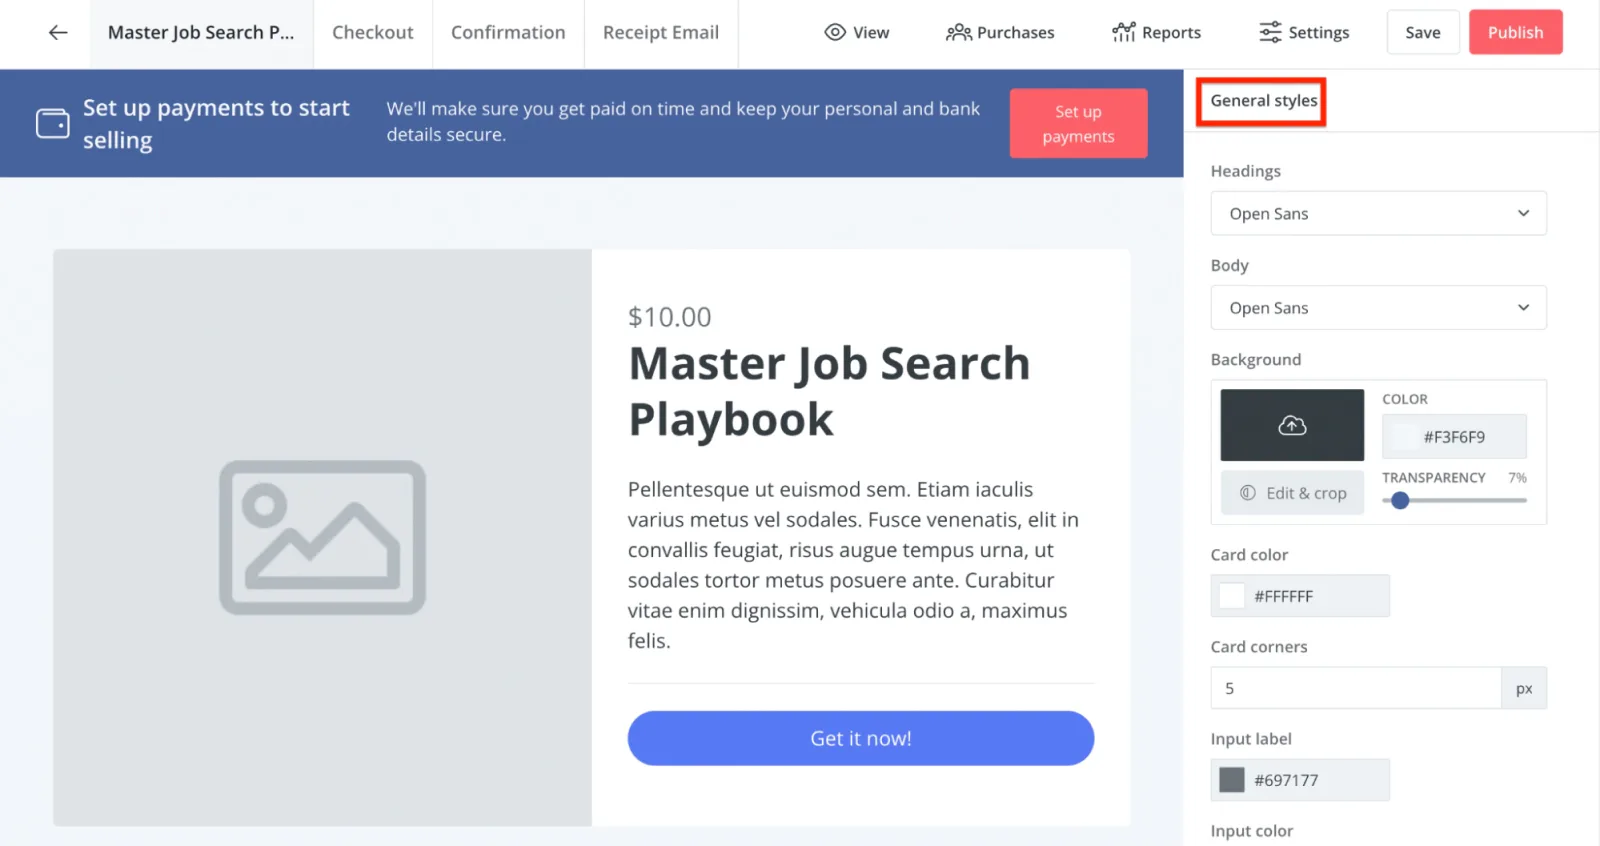
Task: Click the wallet icon in payments banner
Action: (x=53, y=123)
